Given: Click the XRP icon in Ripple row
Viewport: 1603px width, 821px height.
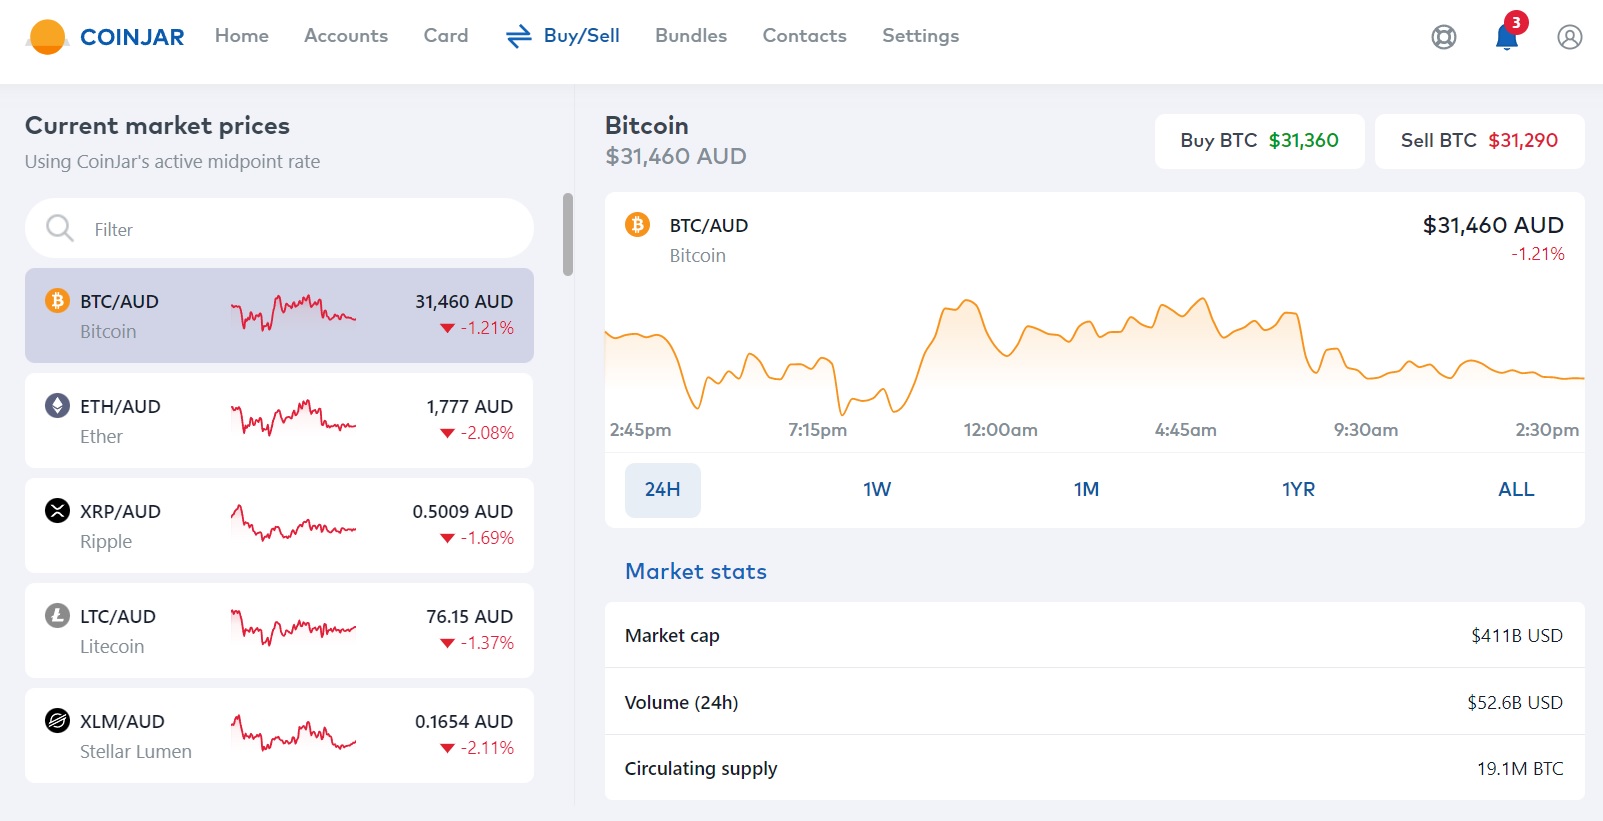Looking at the screenshot, I should [x=57, y=510].
